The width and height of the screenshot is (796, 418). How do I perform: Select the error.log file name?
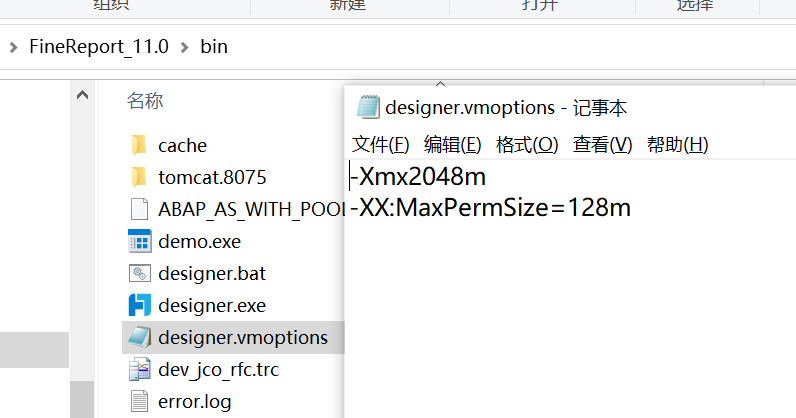(194, 401)
